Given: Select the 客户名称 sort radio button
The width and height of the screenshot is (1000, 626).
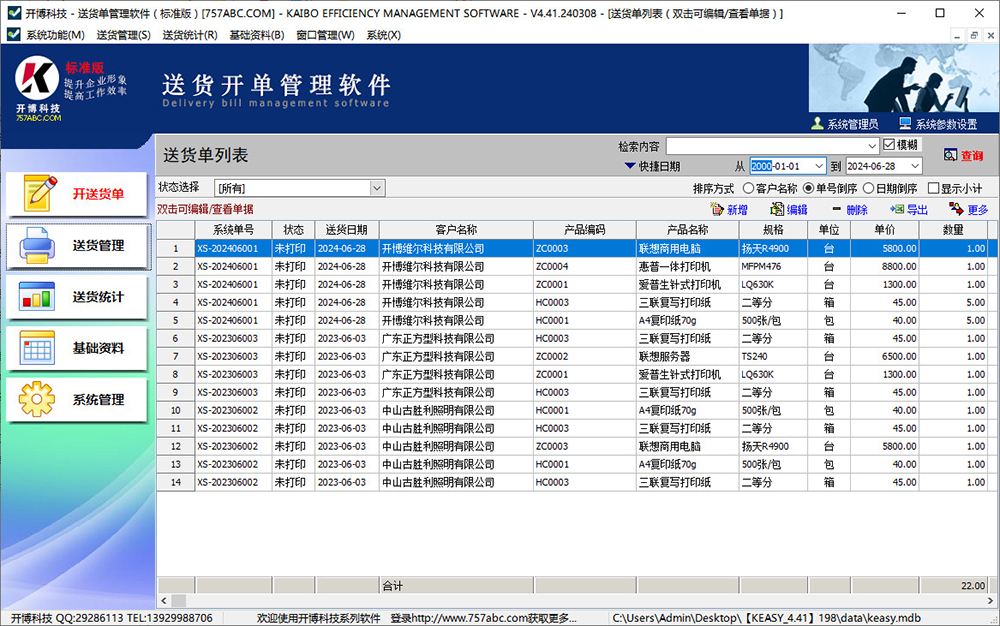Looking at the screenshot, I should pyautogui.click(x=748, y=188).
